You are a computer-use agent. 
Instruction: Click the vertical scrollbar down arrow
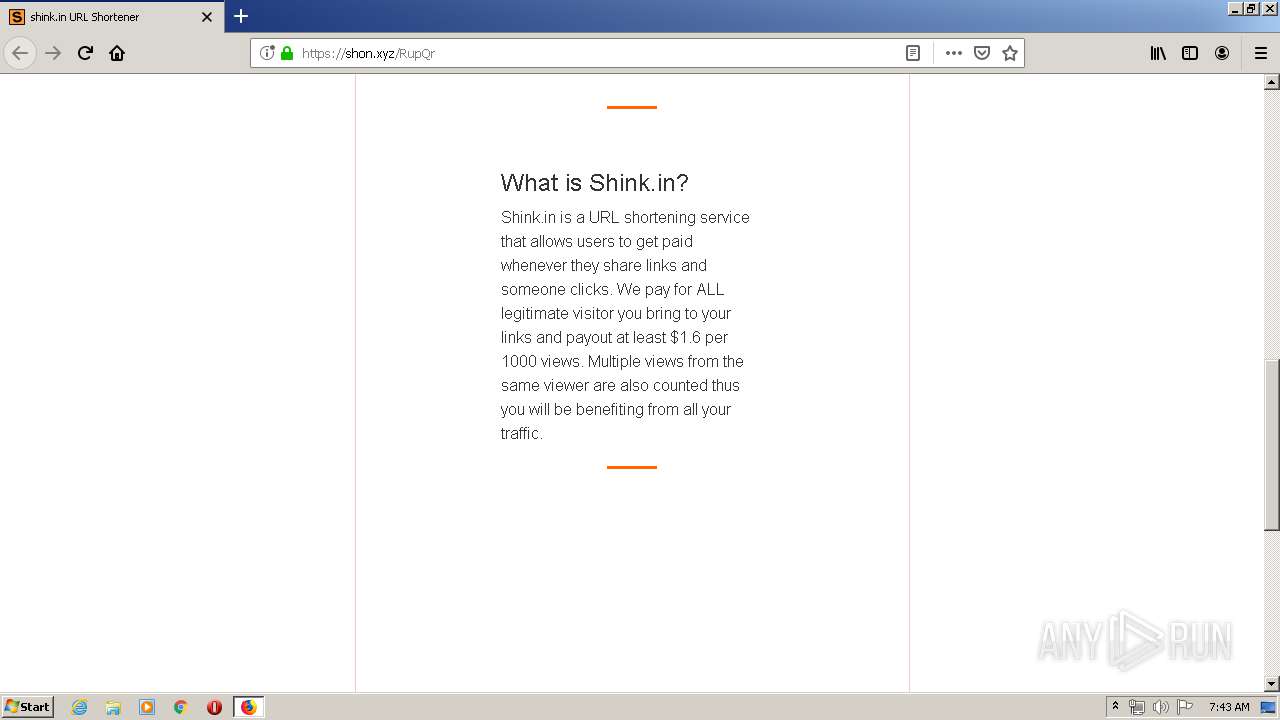coord(1272,684)
